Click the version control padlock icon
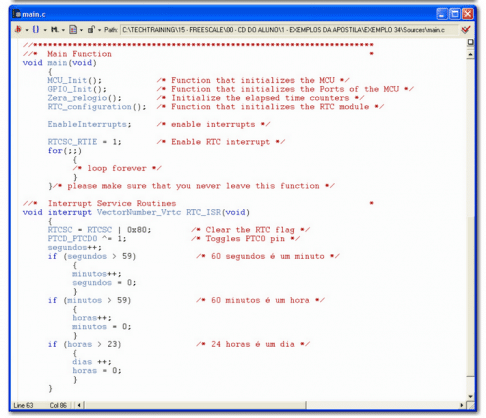The width and height of the screenshot is (486, 418). (x=91, y=30)
